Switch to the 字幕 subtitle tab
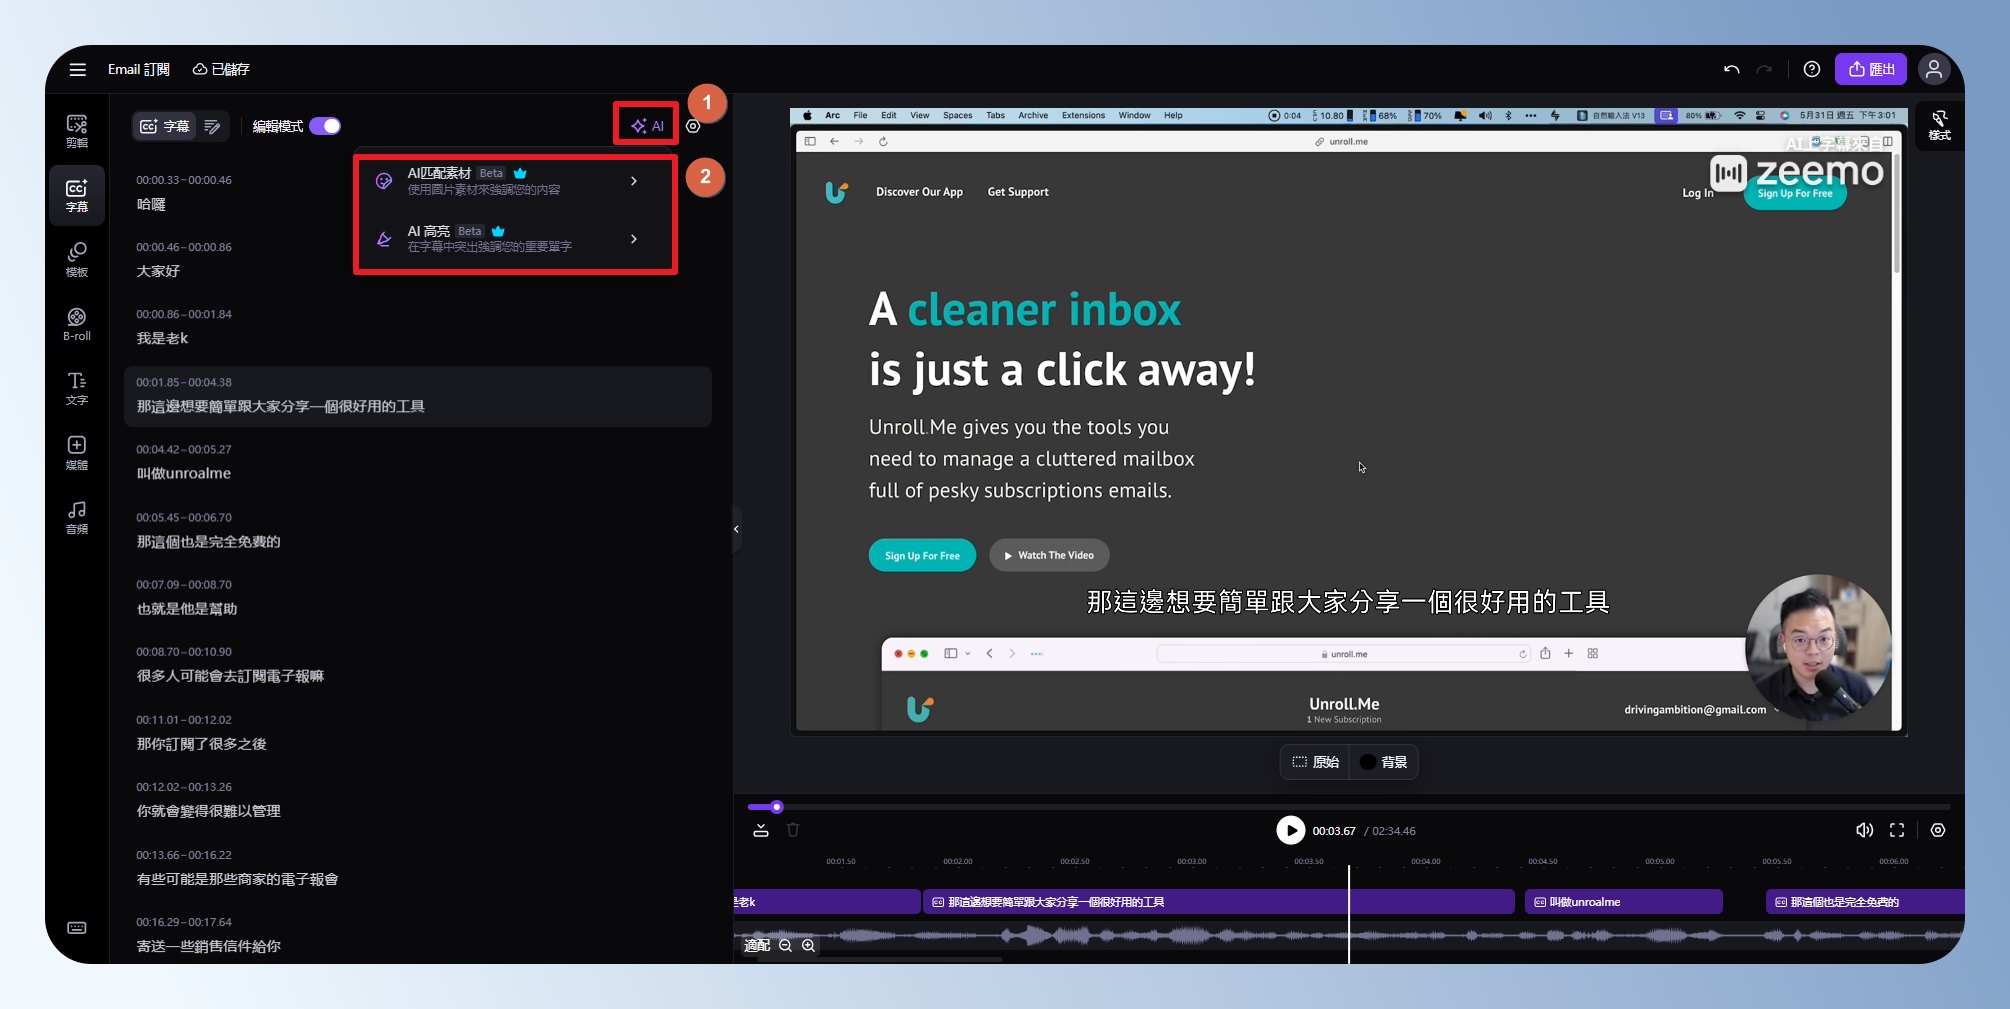Screen dimensions: 2010x1009 [165, 126]
